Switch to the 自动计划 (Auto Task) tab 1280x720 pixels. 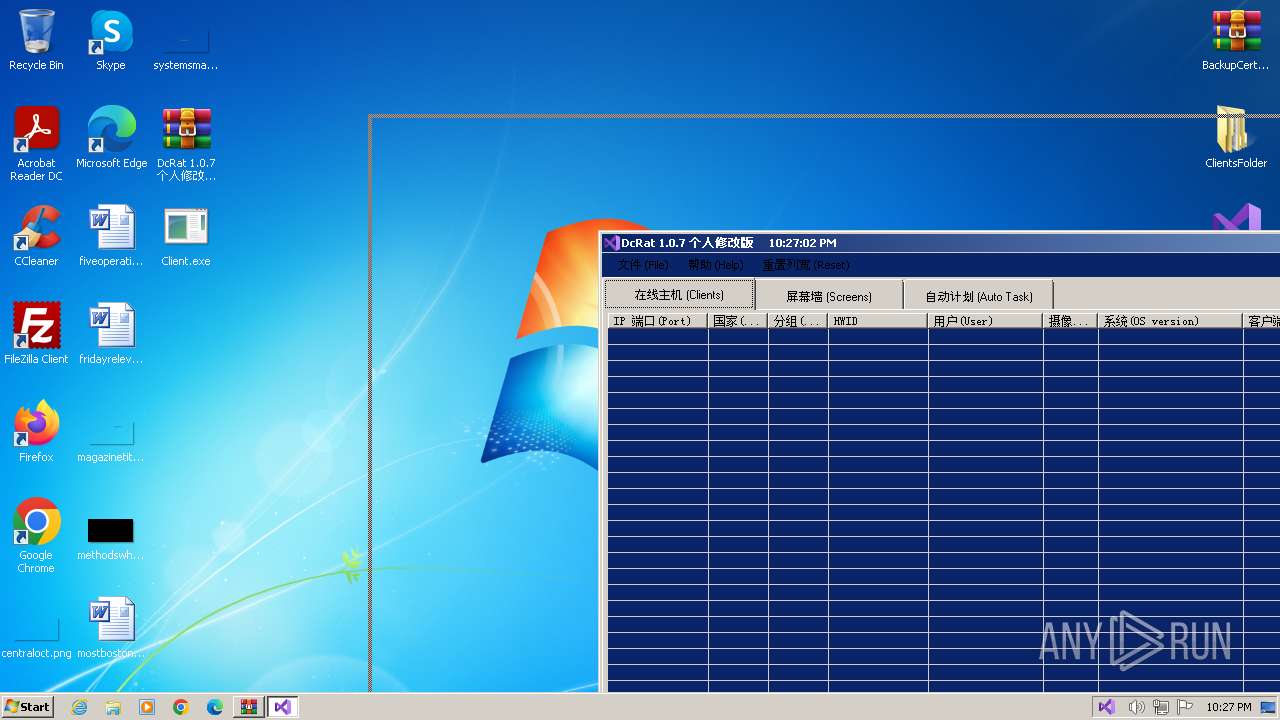[979, 296]
